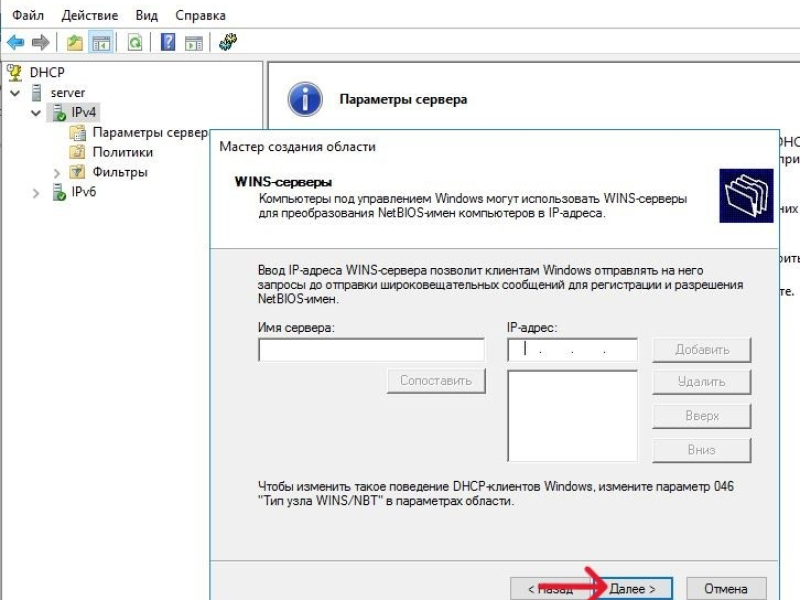The width and height of the screenshot is (800, 600).
Task: Click the blue Back arrow in the toolbar
Action: tap(16, 42)
